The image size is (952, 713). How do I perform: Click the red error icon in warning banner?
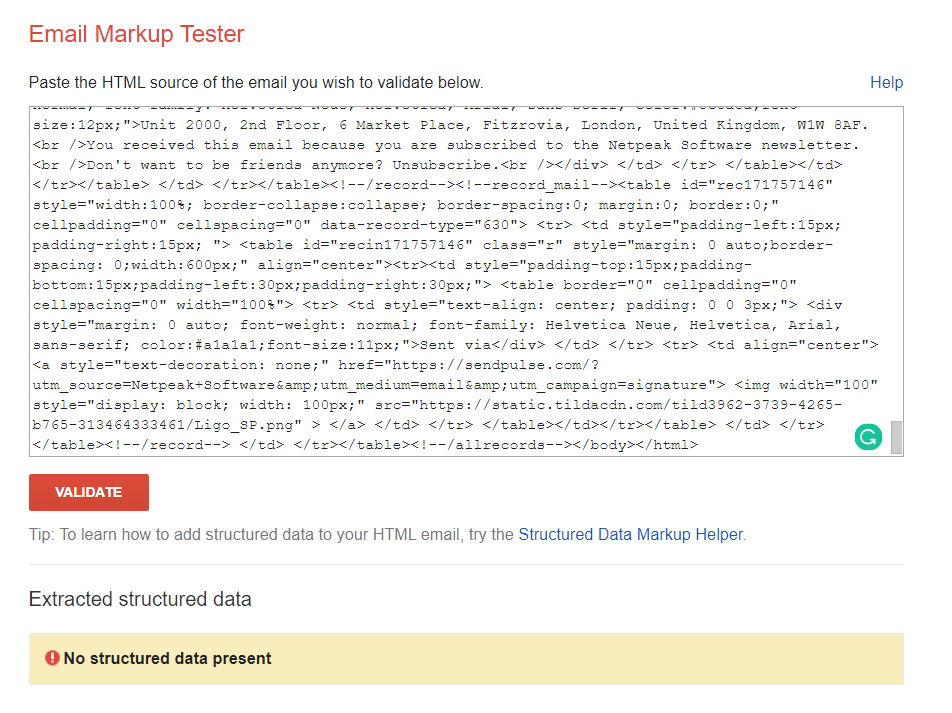click(x=52, y=658)
